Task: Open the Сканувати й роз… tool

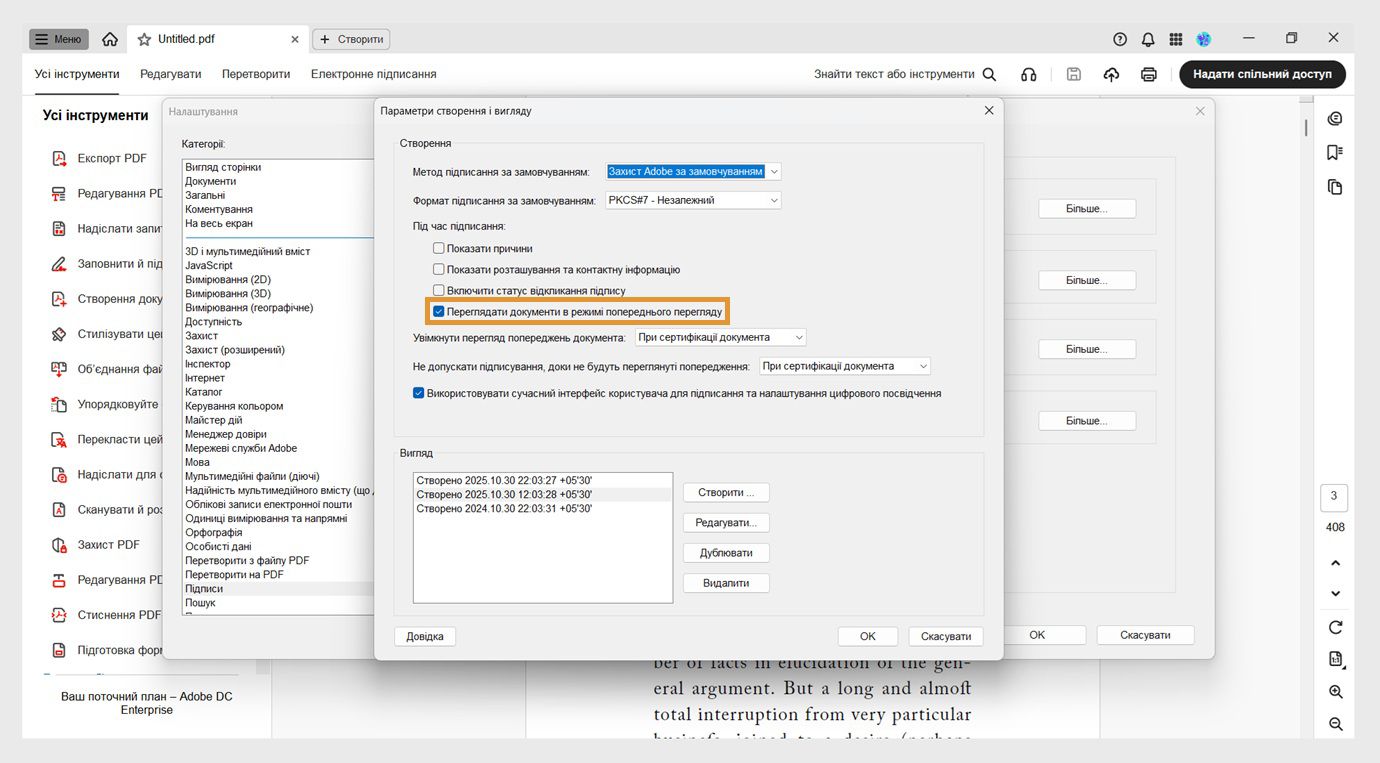Action: point(107,510)
